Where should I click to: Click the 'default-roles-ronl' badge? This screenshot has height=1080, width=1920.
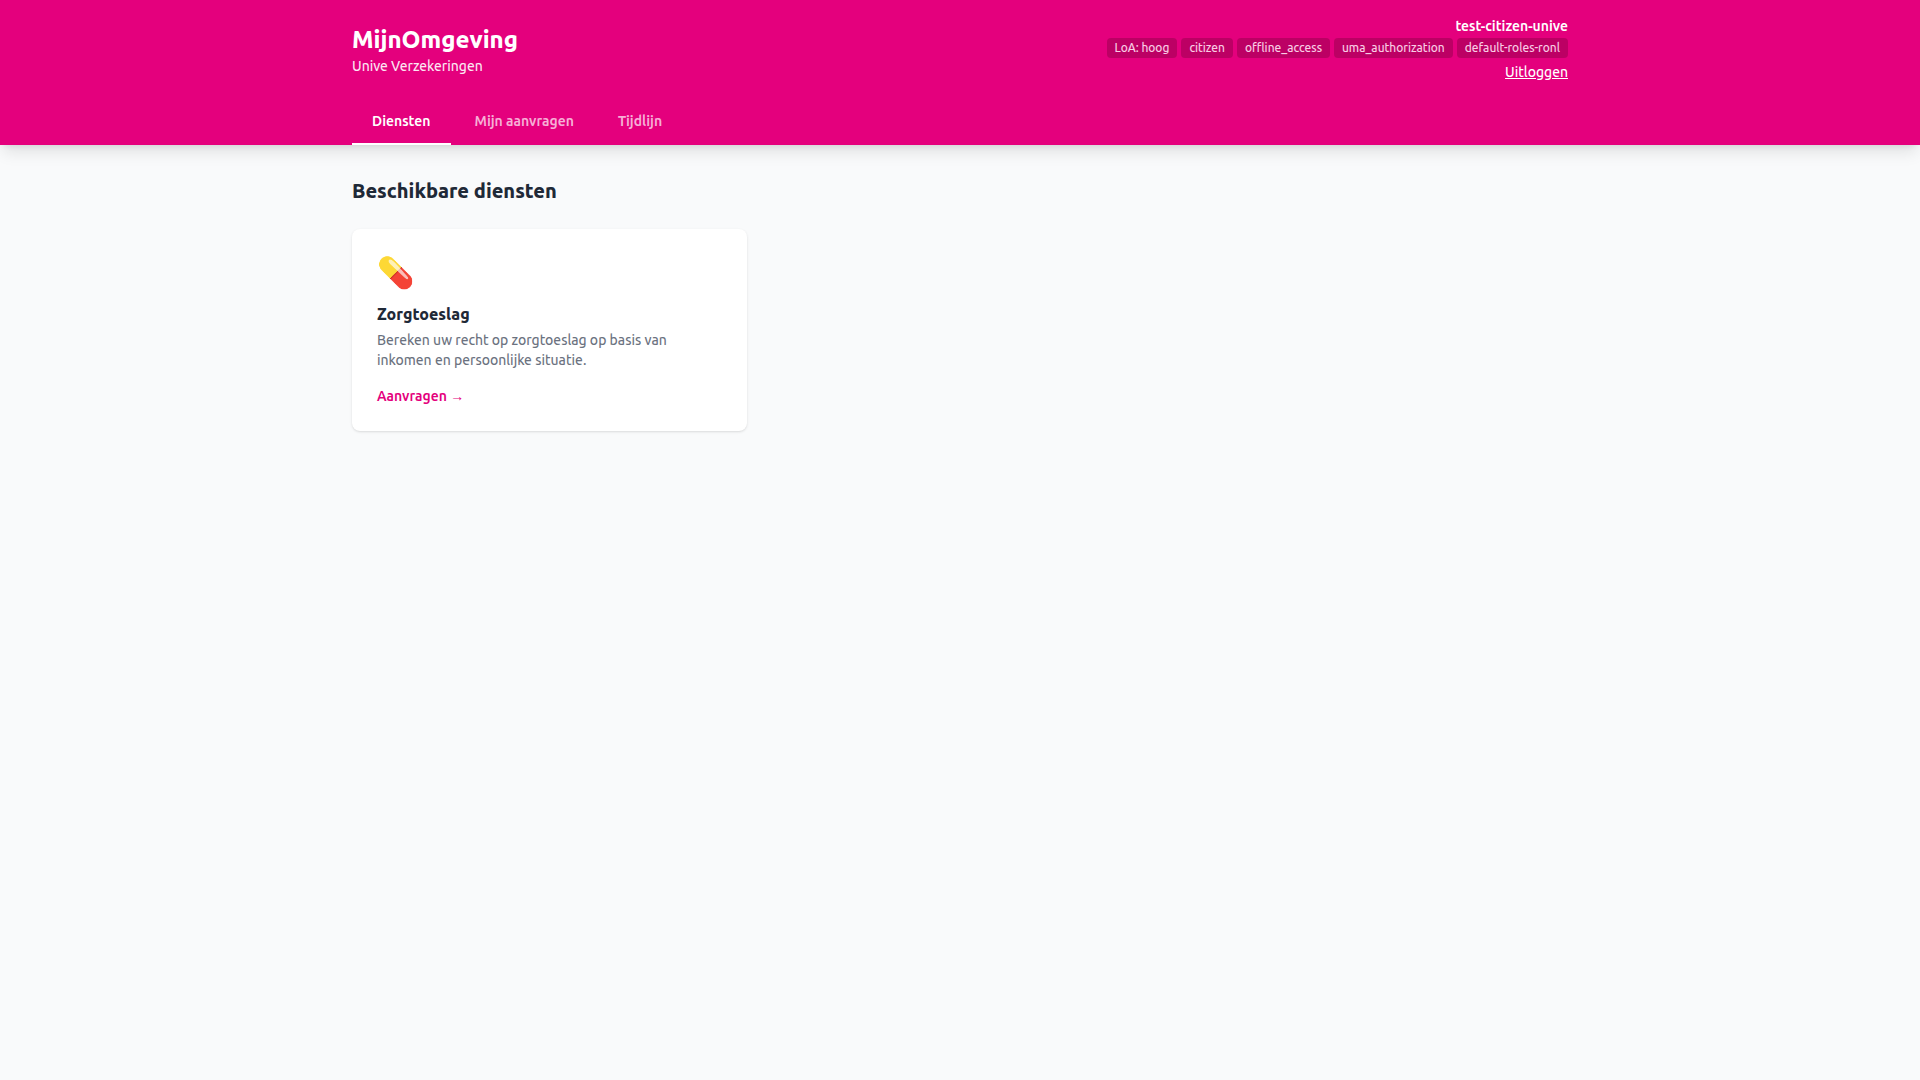coord(1512,47)
